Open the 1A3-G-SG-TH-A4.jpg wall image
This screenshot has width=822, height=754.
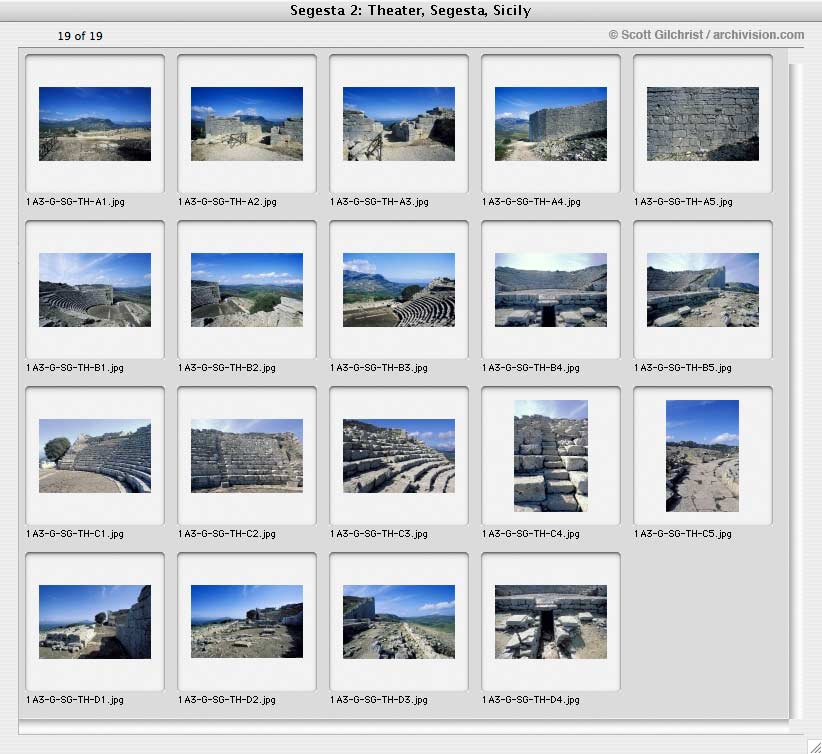point(551,124)
